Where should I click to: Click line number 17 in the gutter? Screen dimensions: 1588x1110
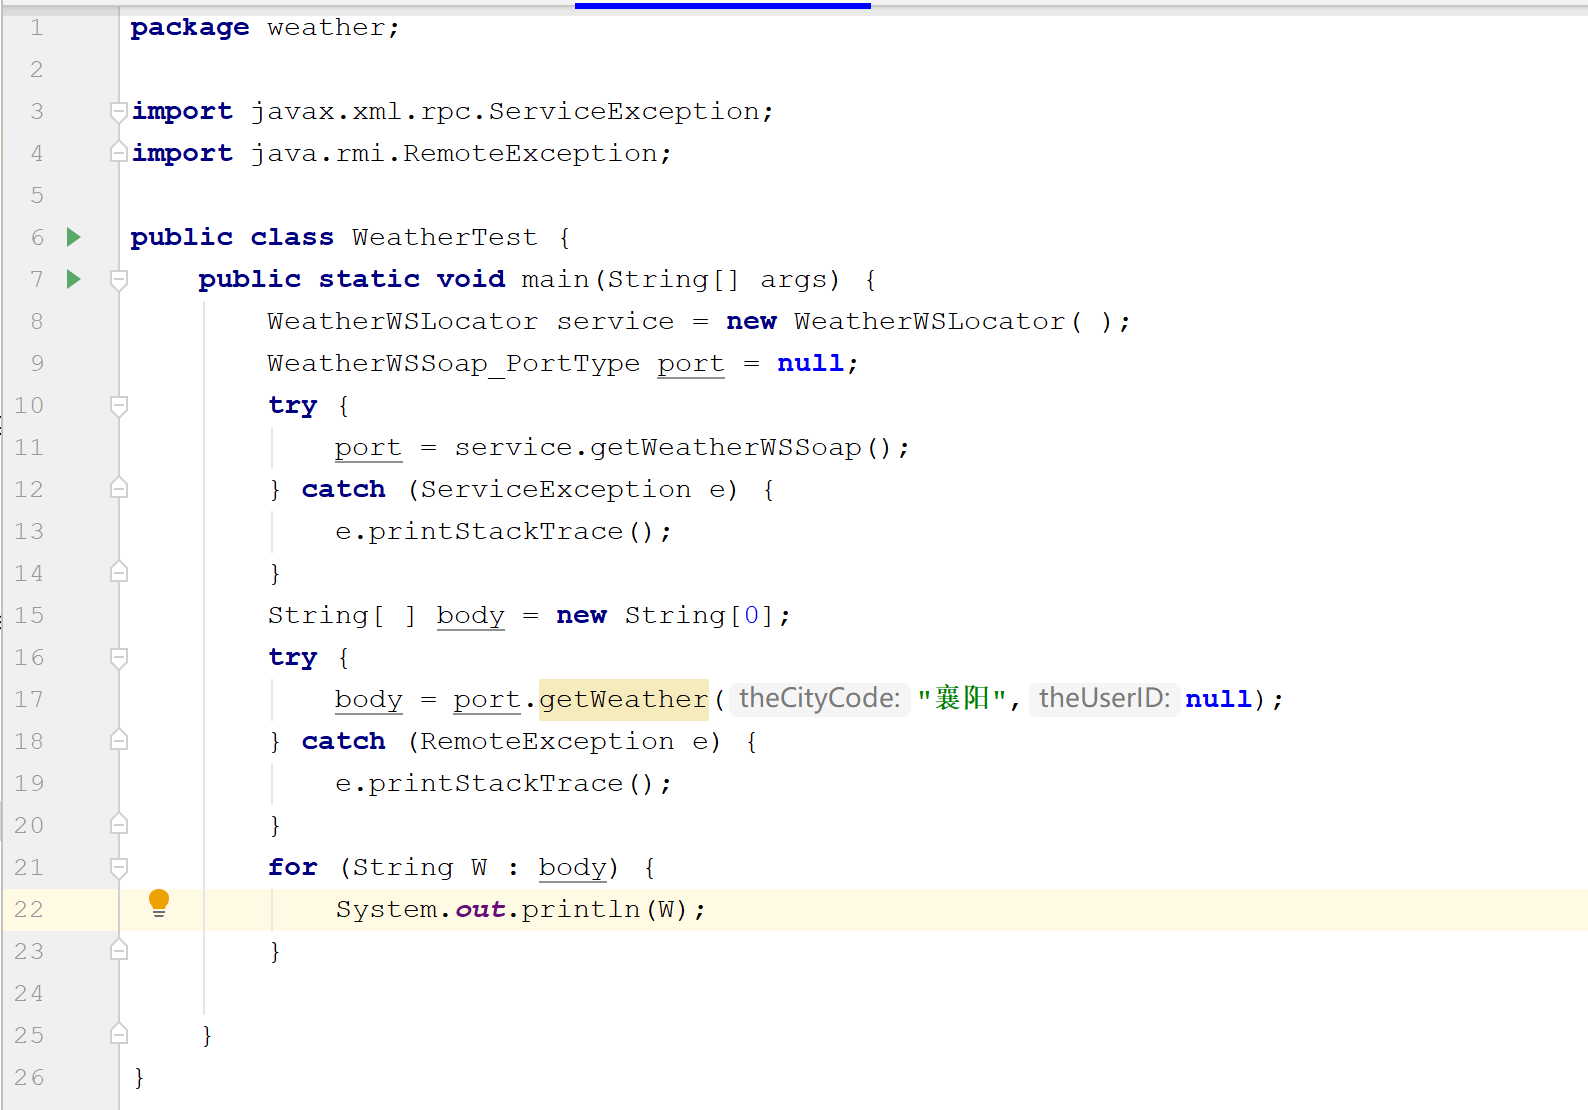pos(29,699)
